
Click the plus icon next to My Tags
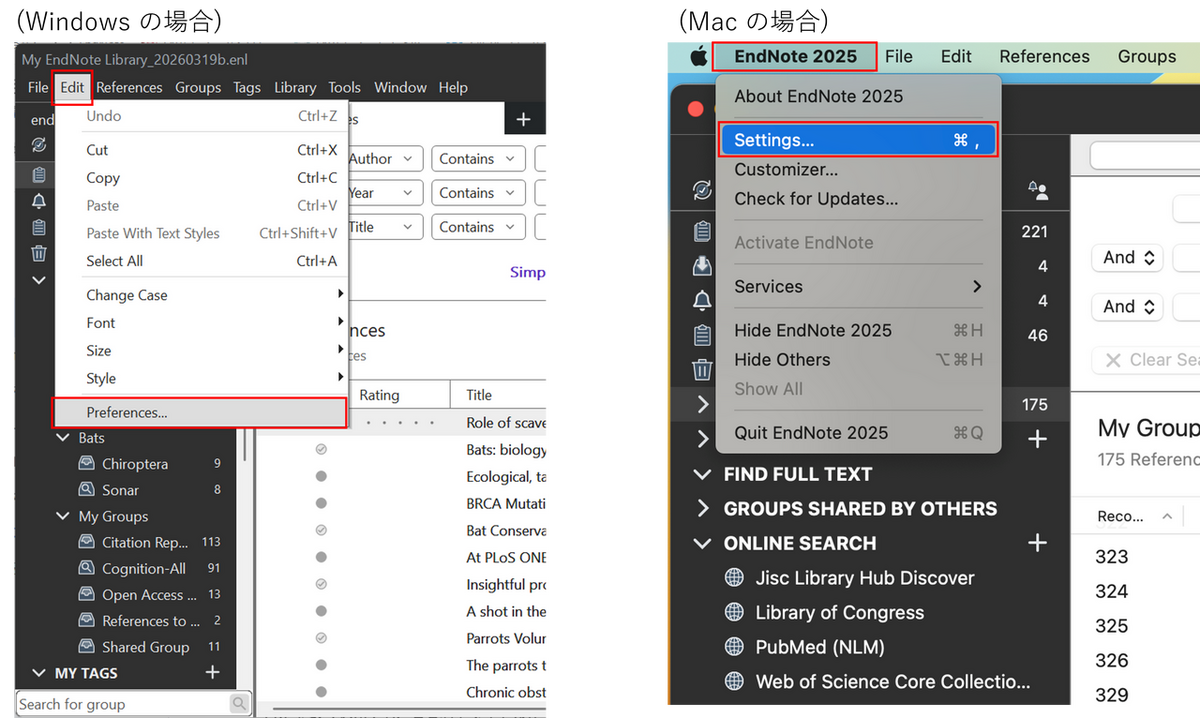click(212, 673)
